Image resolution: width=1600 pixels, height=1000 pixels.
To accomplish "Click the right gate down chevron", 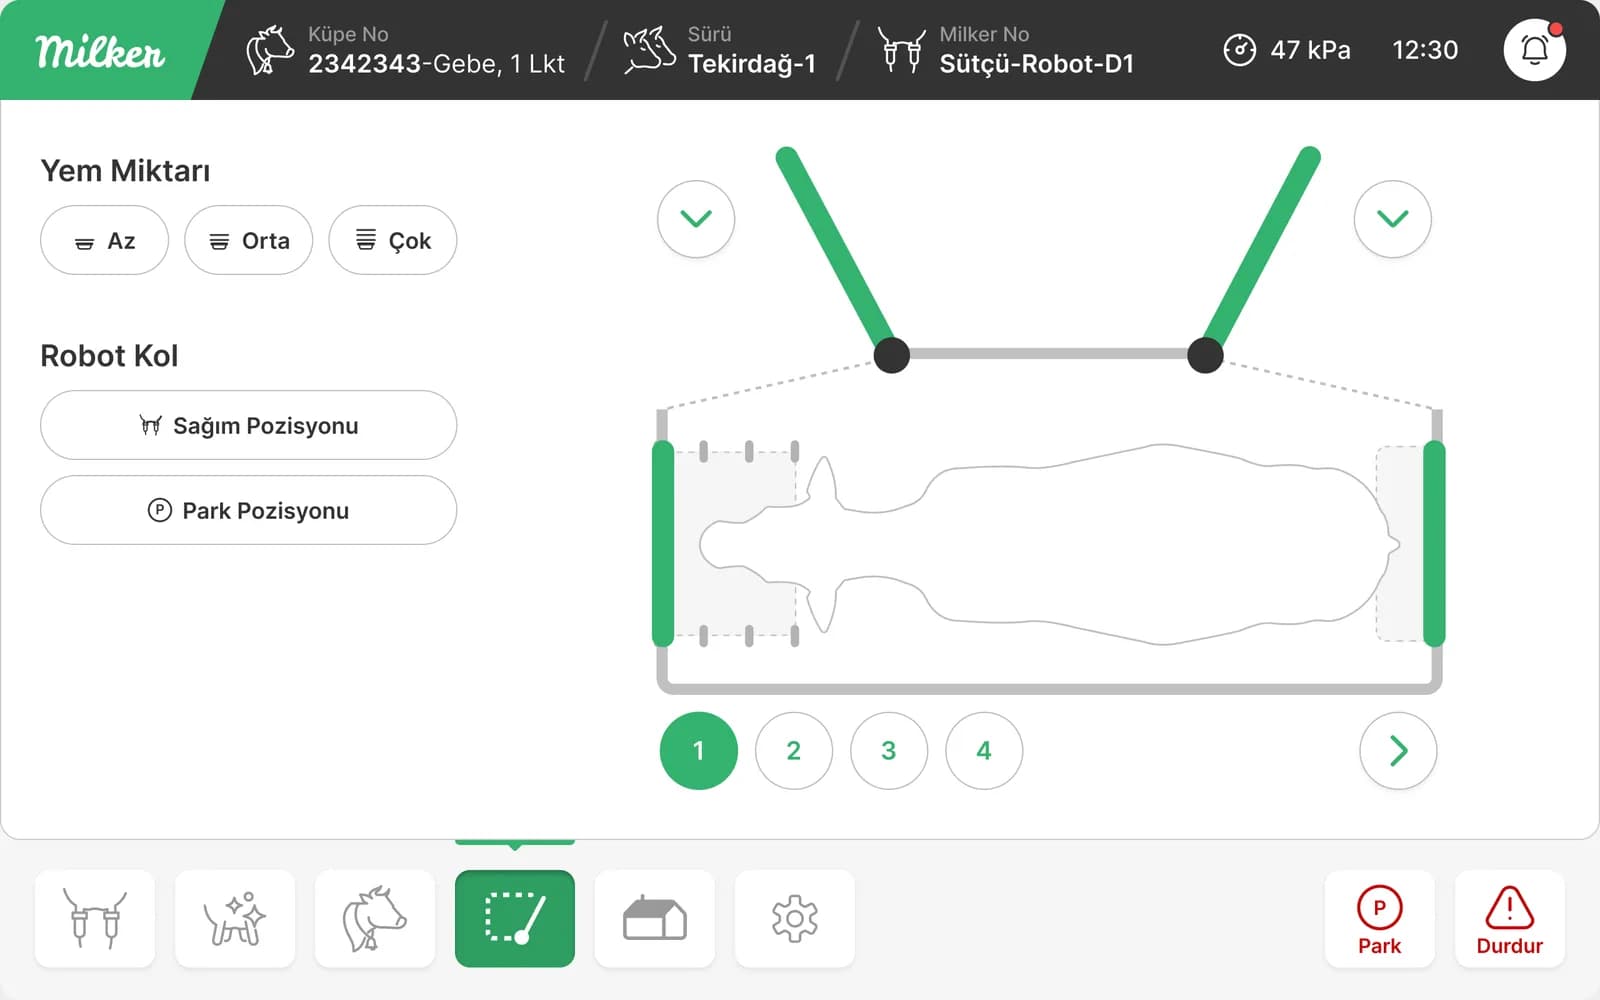I will (1393, 219).
